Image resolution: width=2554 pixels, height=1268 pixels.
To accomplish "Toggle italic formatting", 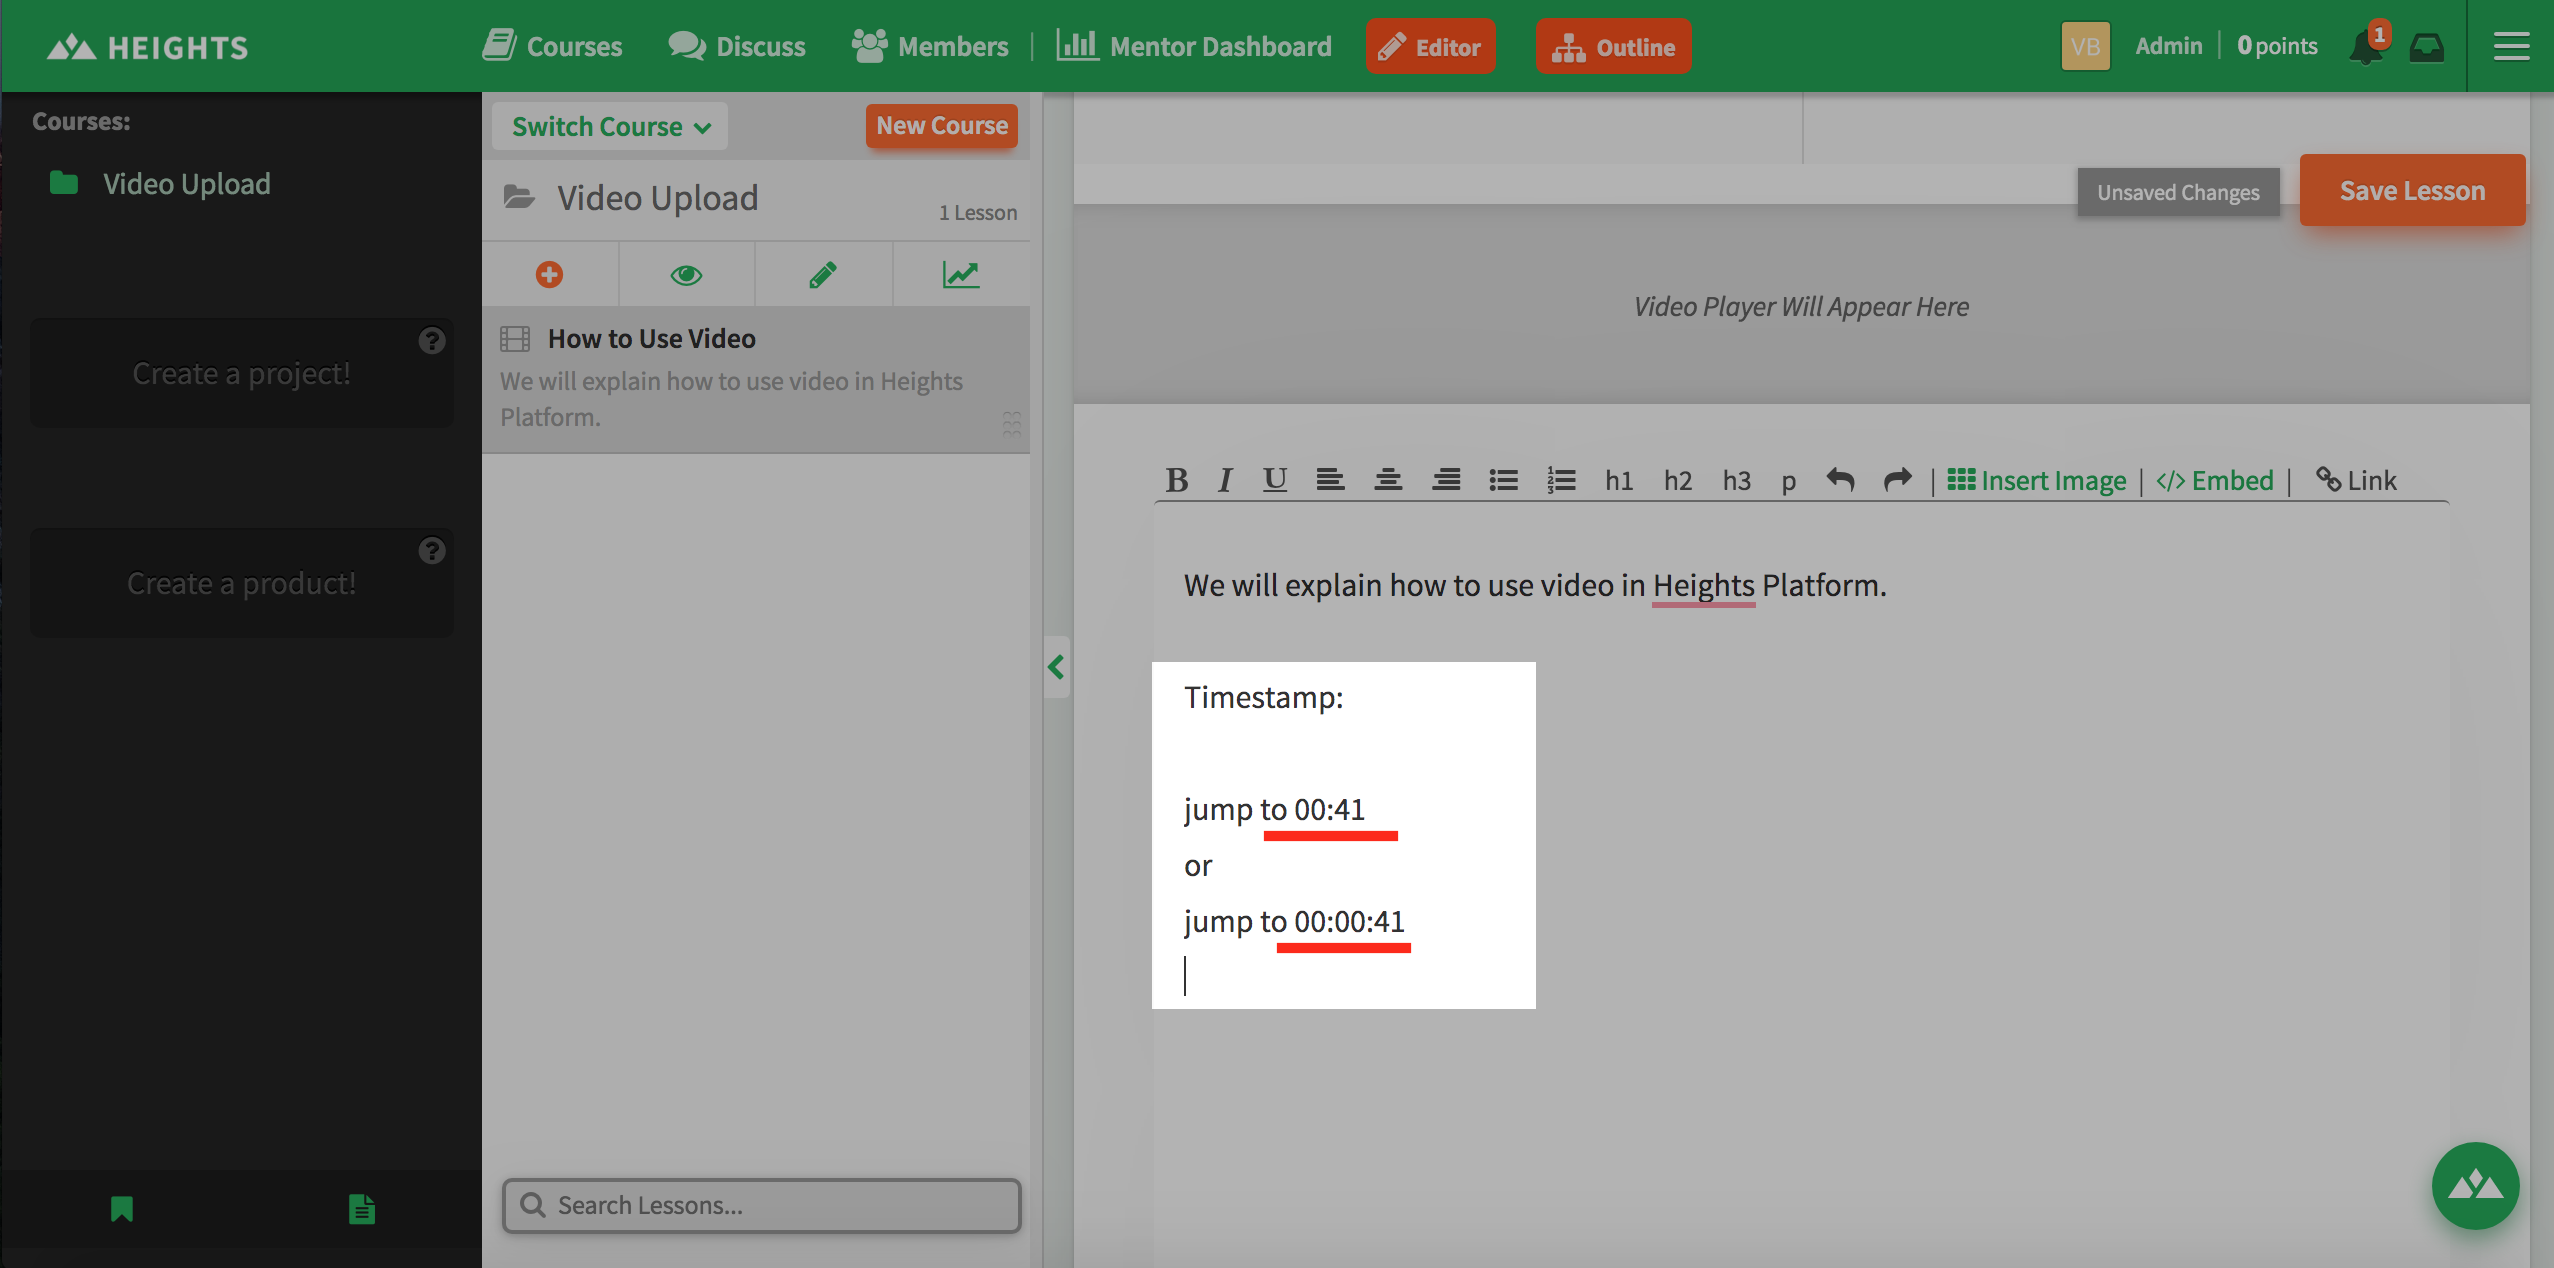I will pos(1225,481).
